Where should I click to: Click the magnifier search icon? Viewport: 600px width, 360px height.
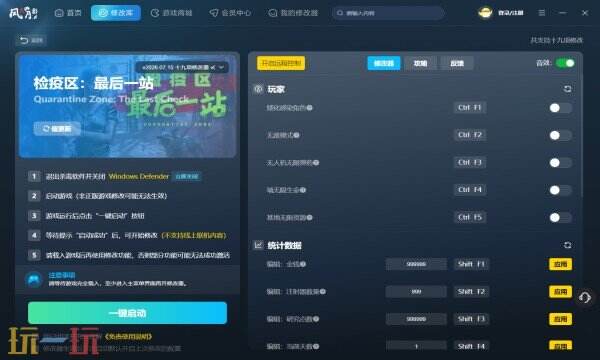340,13
